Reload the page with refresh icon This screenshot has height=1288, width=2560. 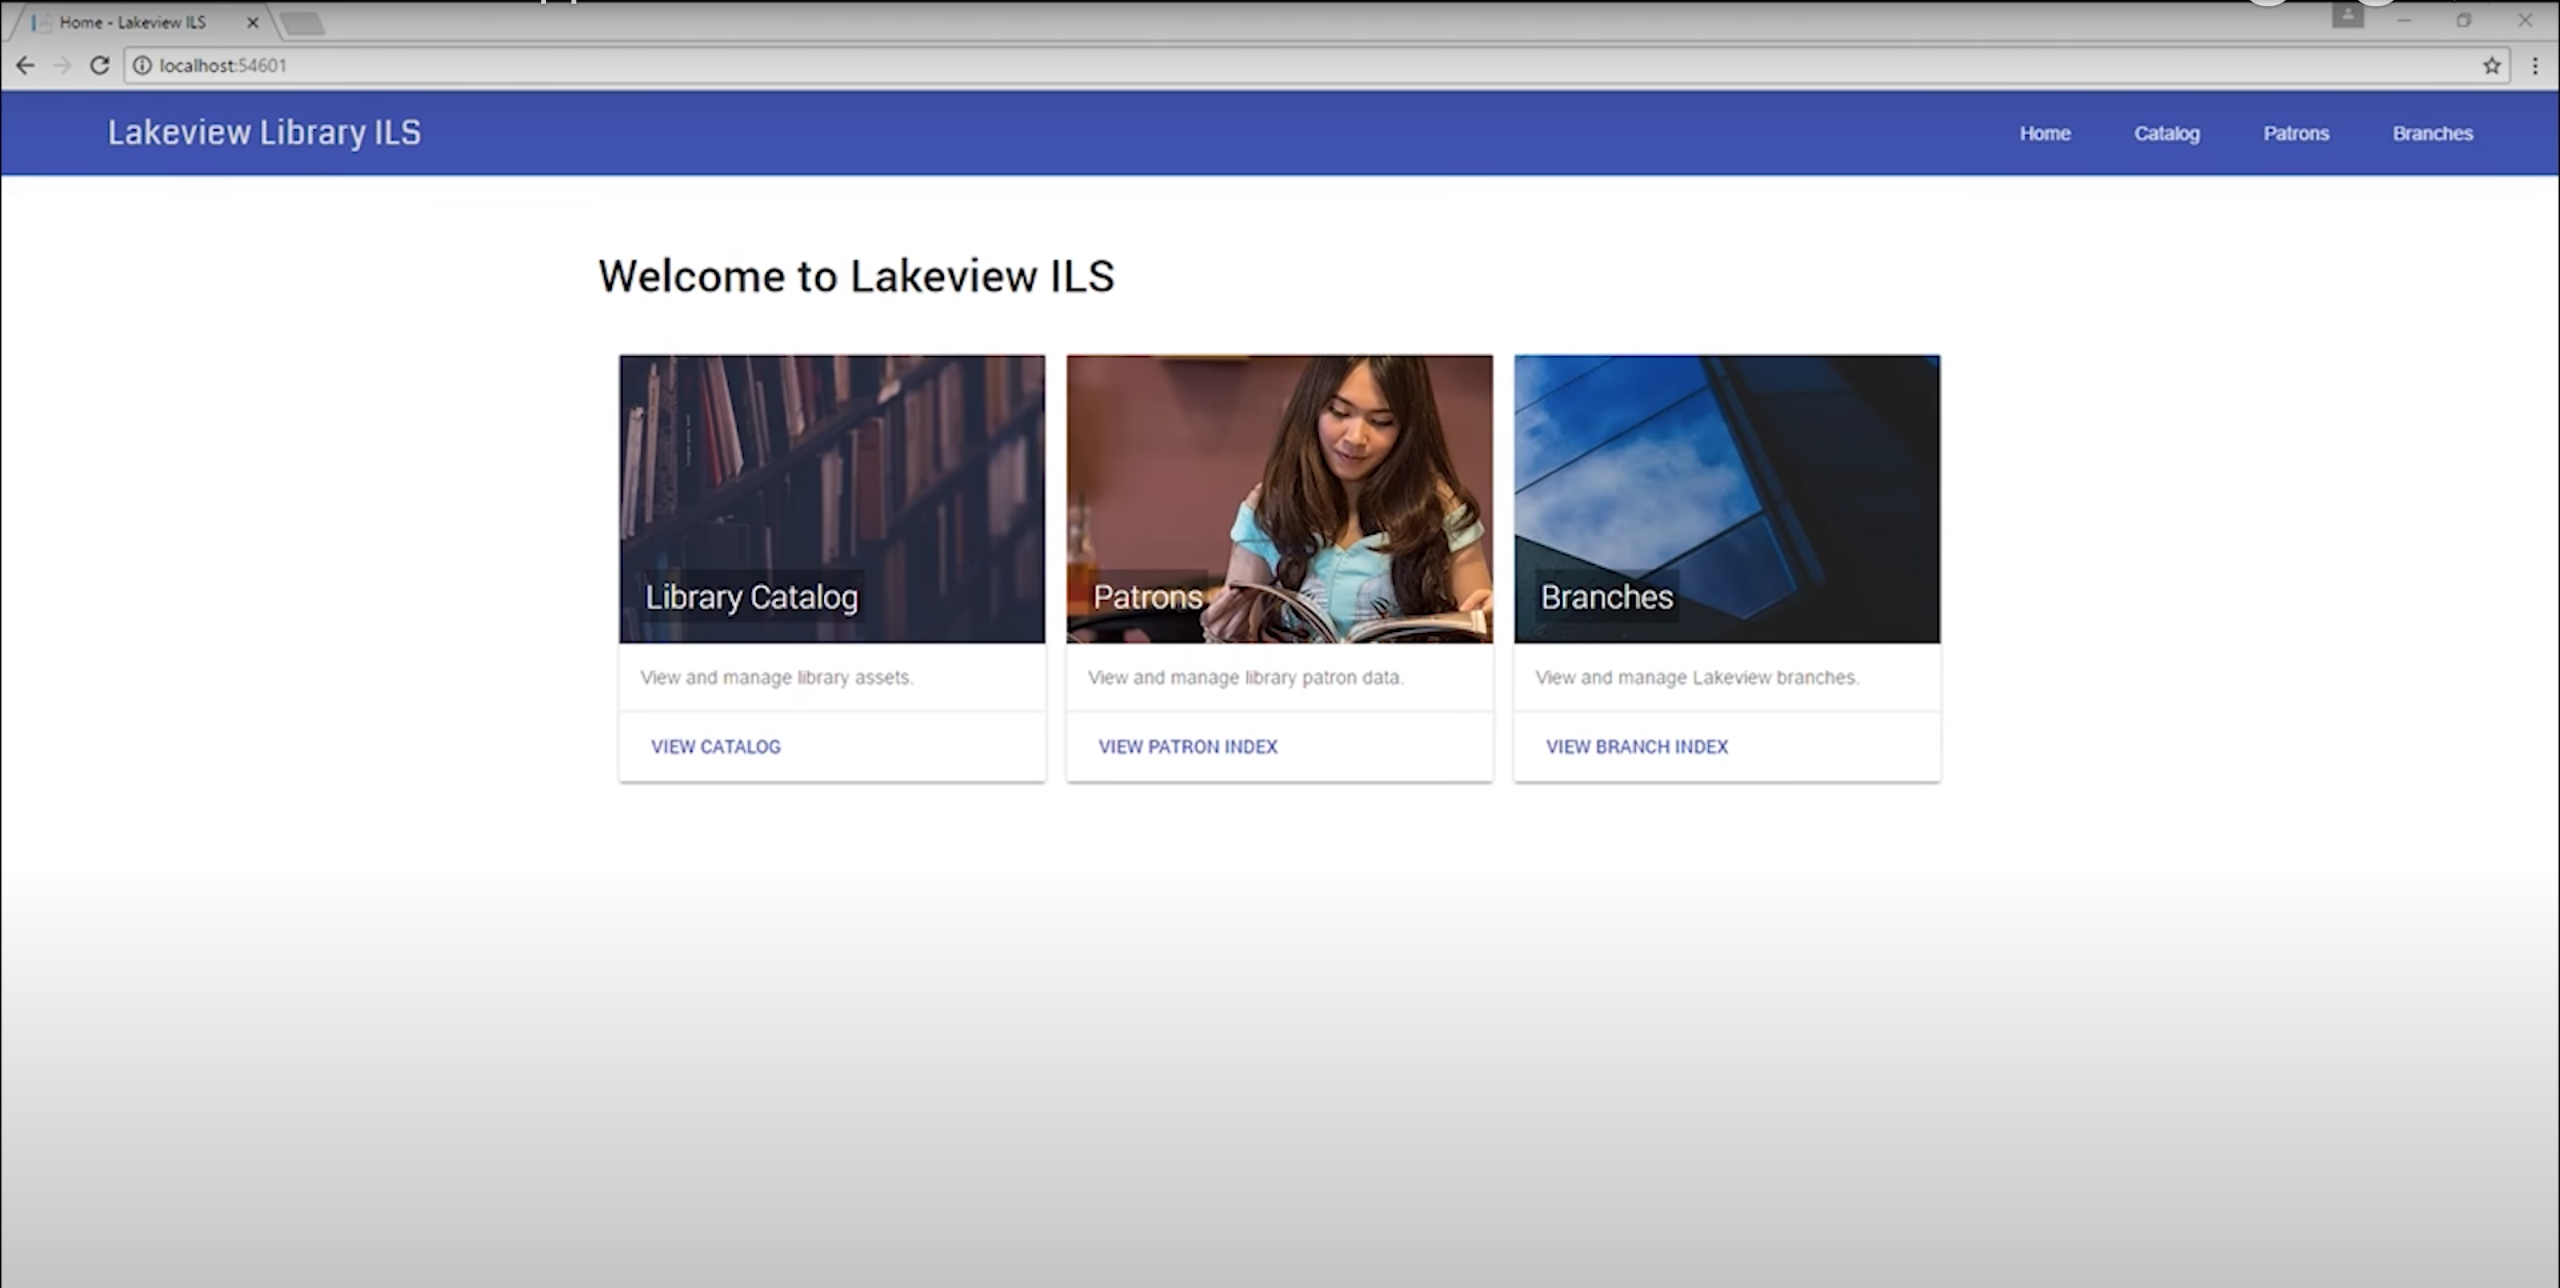pos(99,66)
